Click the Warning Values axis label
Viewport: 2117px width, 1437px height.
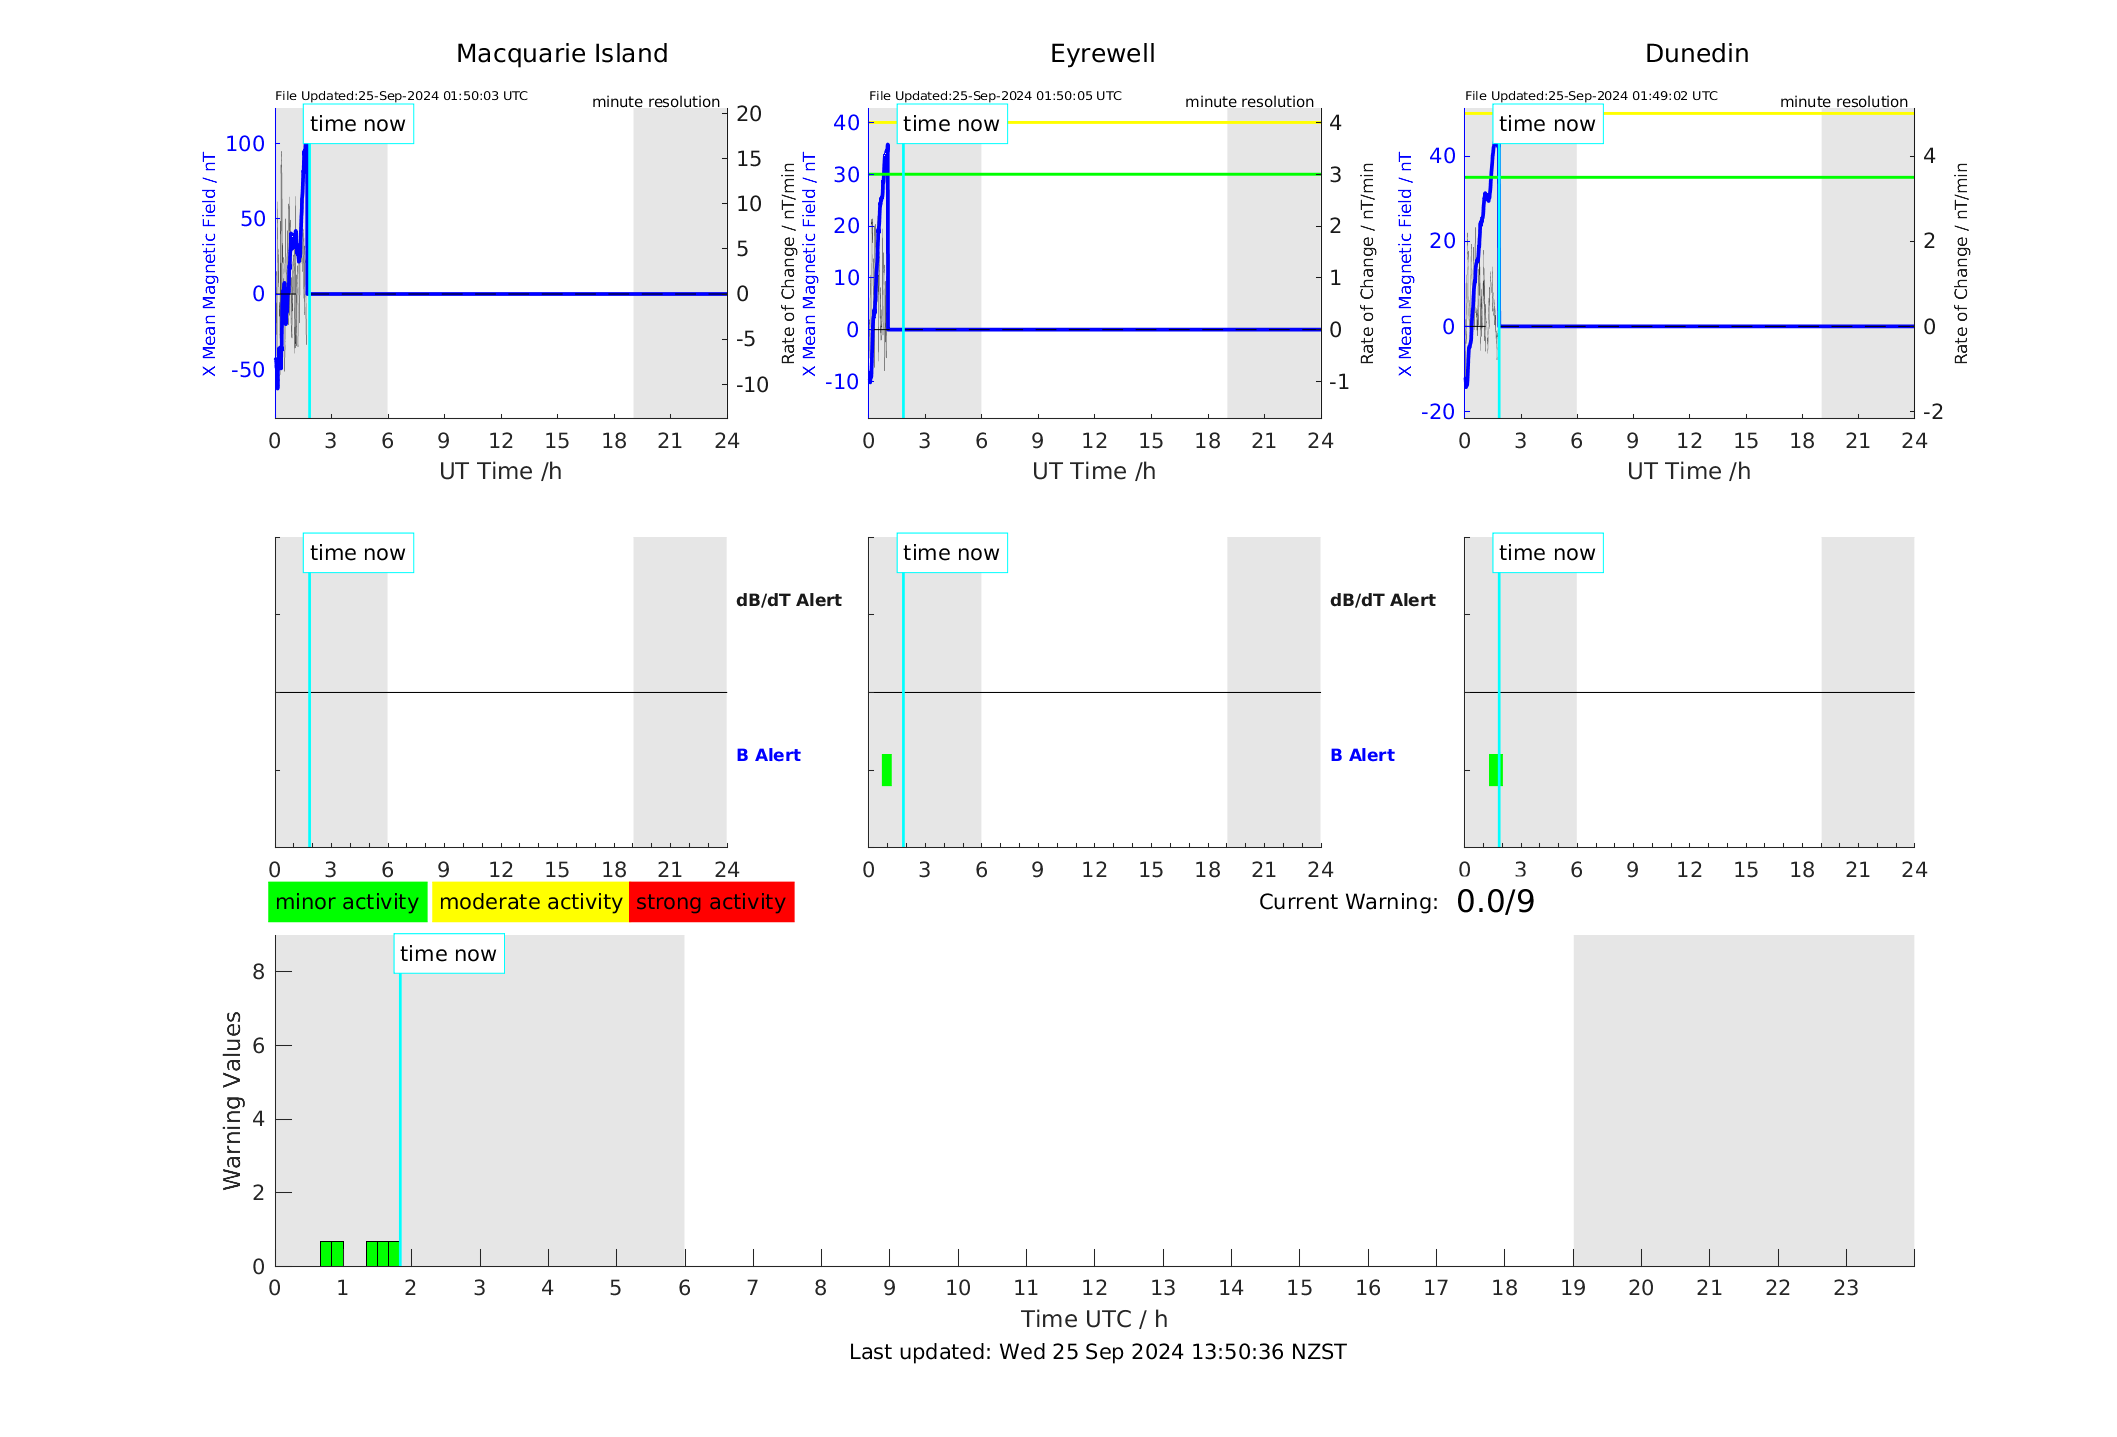coord(232,1100)
